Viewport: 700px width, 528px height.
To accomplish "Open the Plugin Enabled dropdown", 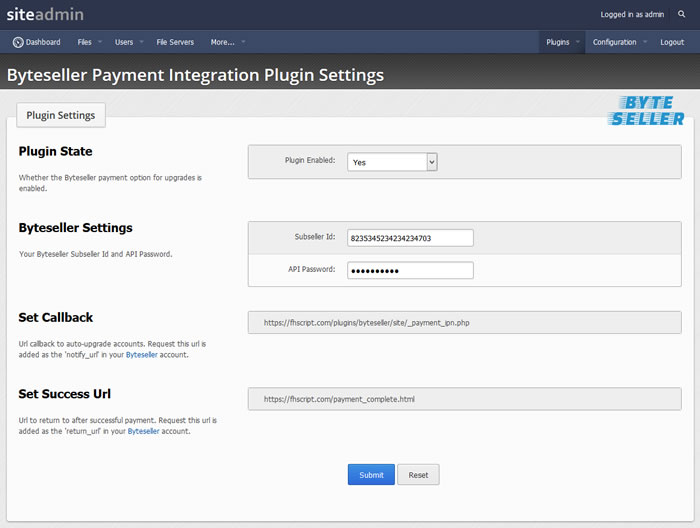I will [x=392, y=162].
